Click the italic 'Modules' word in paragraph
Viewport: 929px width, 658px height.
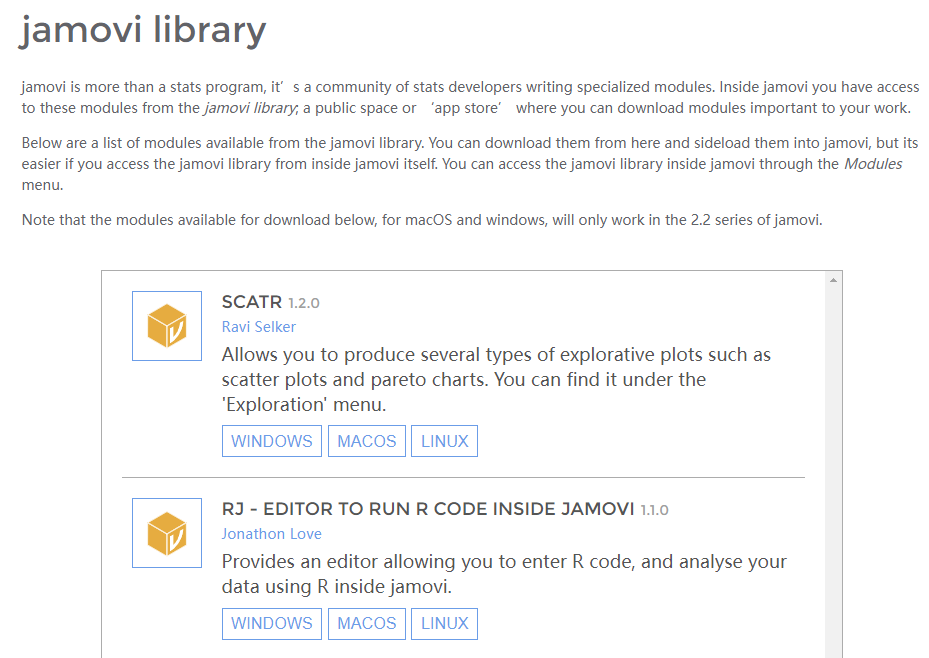(x=873, y=164)
